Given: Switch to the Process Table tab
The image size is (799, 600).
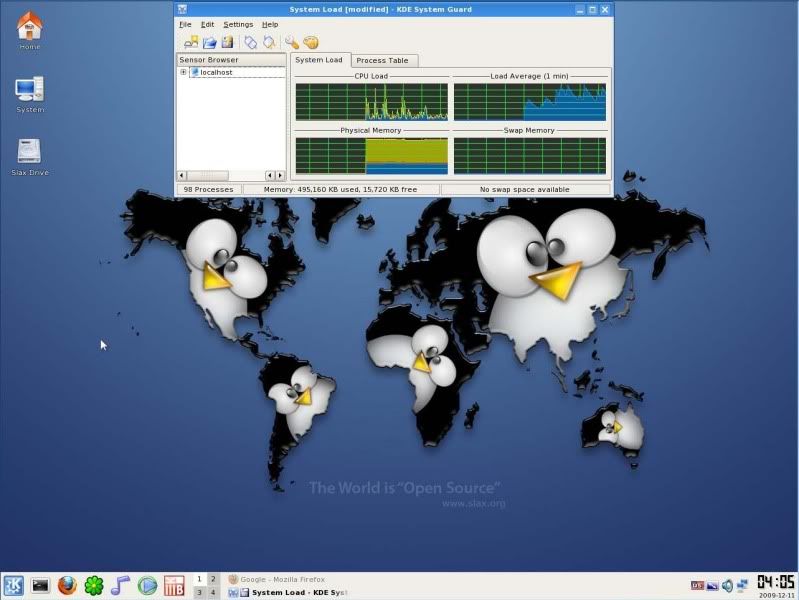Looking at the screenshot, I should click(x=382, y=60).
